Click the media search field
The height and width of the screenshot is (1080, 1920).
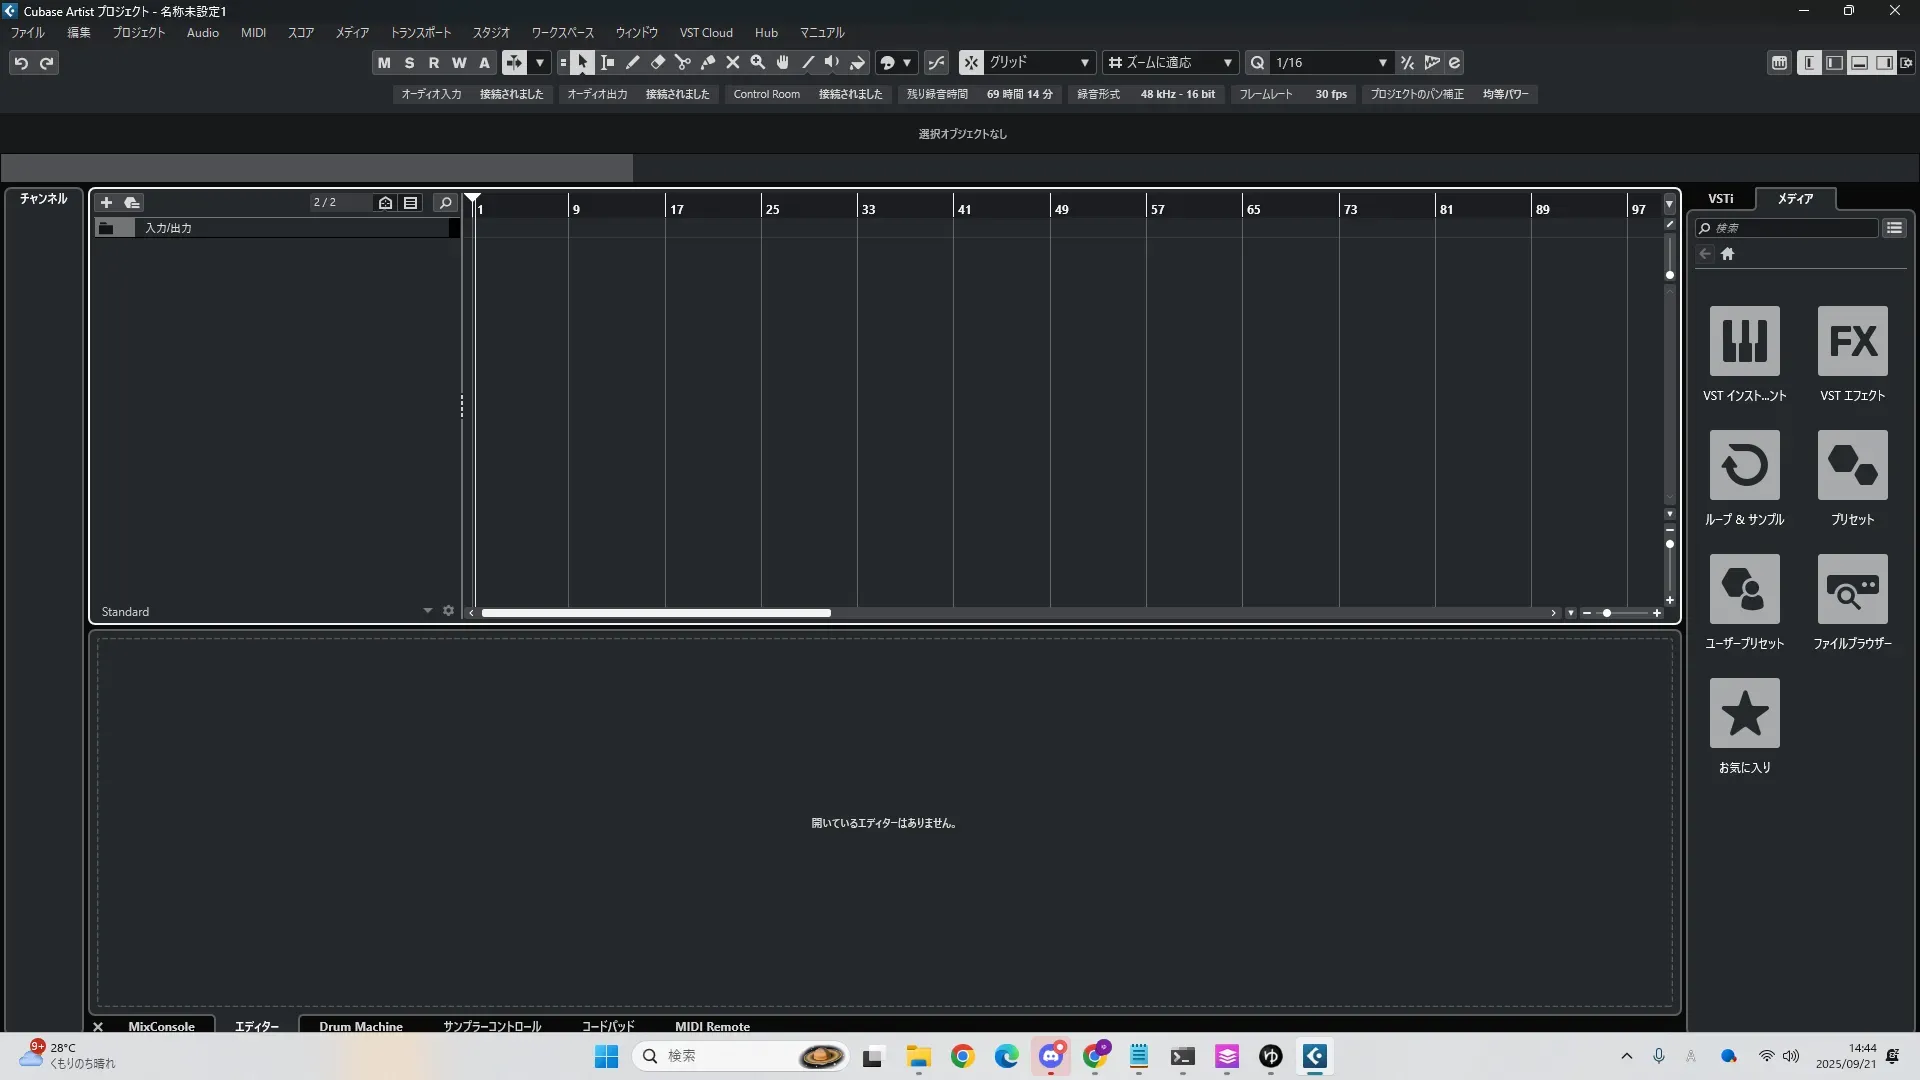(1790, 228)
